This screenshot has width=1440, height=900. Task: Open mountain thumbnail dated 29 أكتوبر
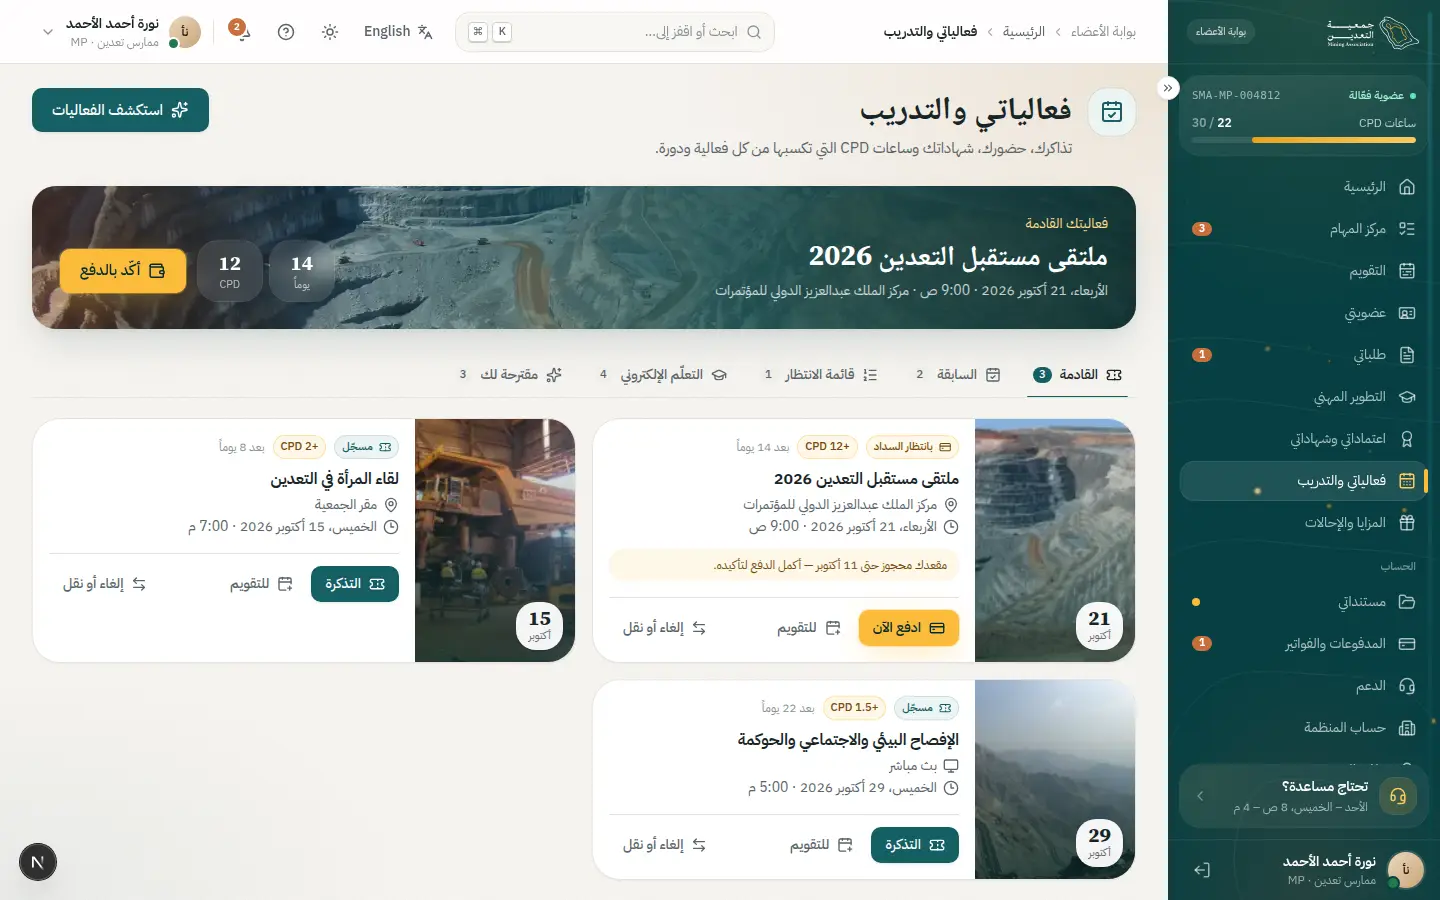point(1055,779)
